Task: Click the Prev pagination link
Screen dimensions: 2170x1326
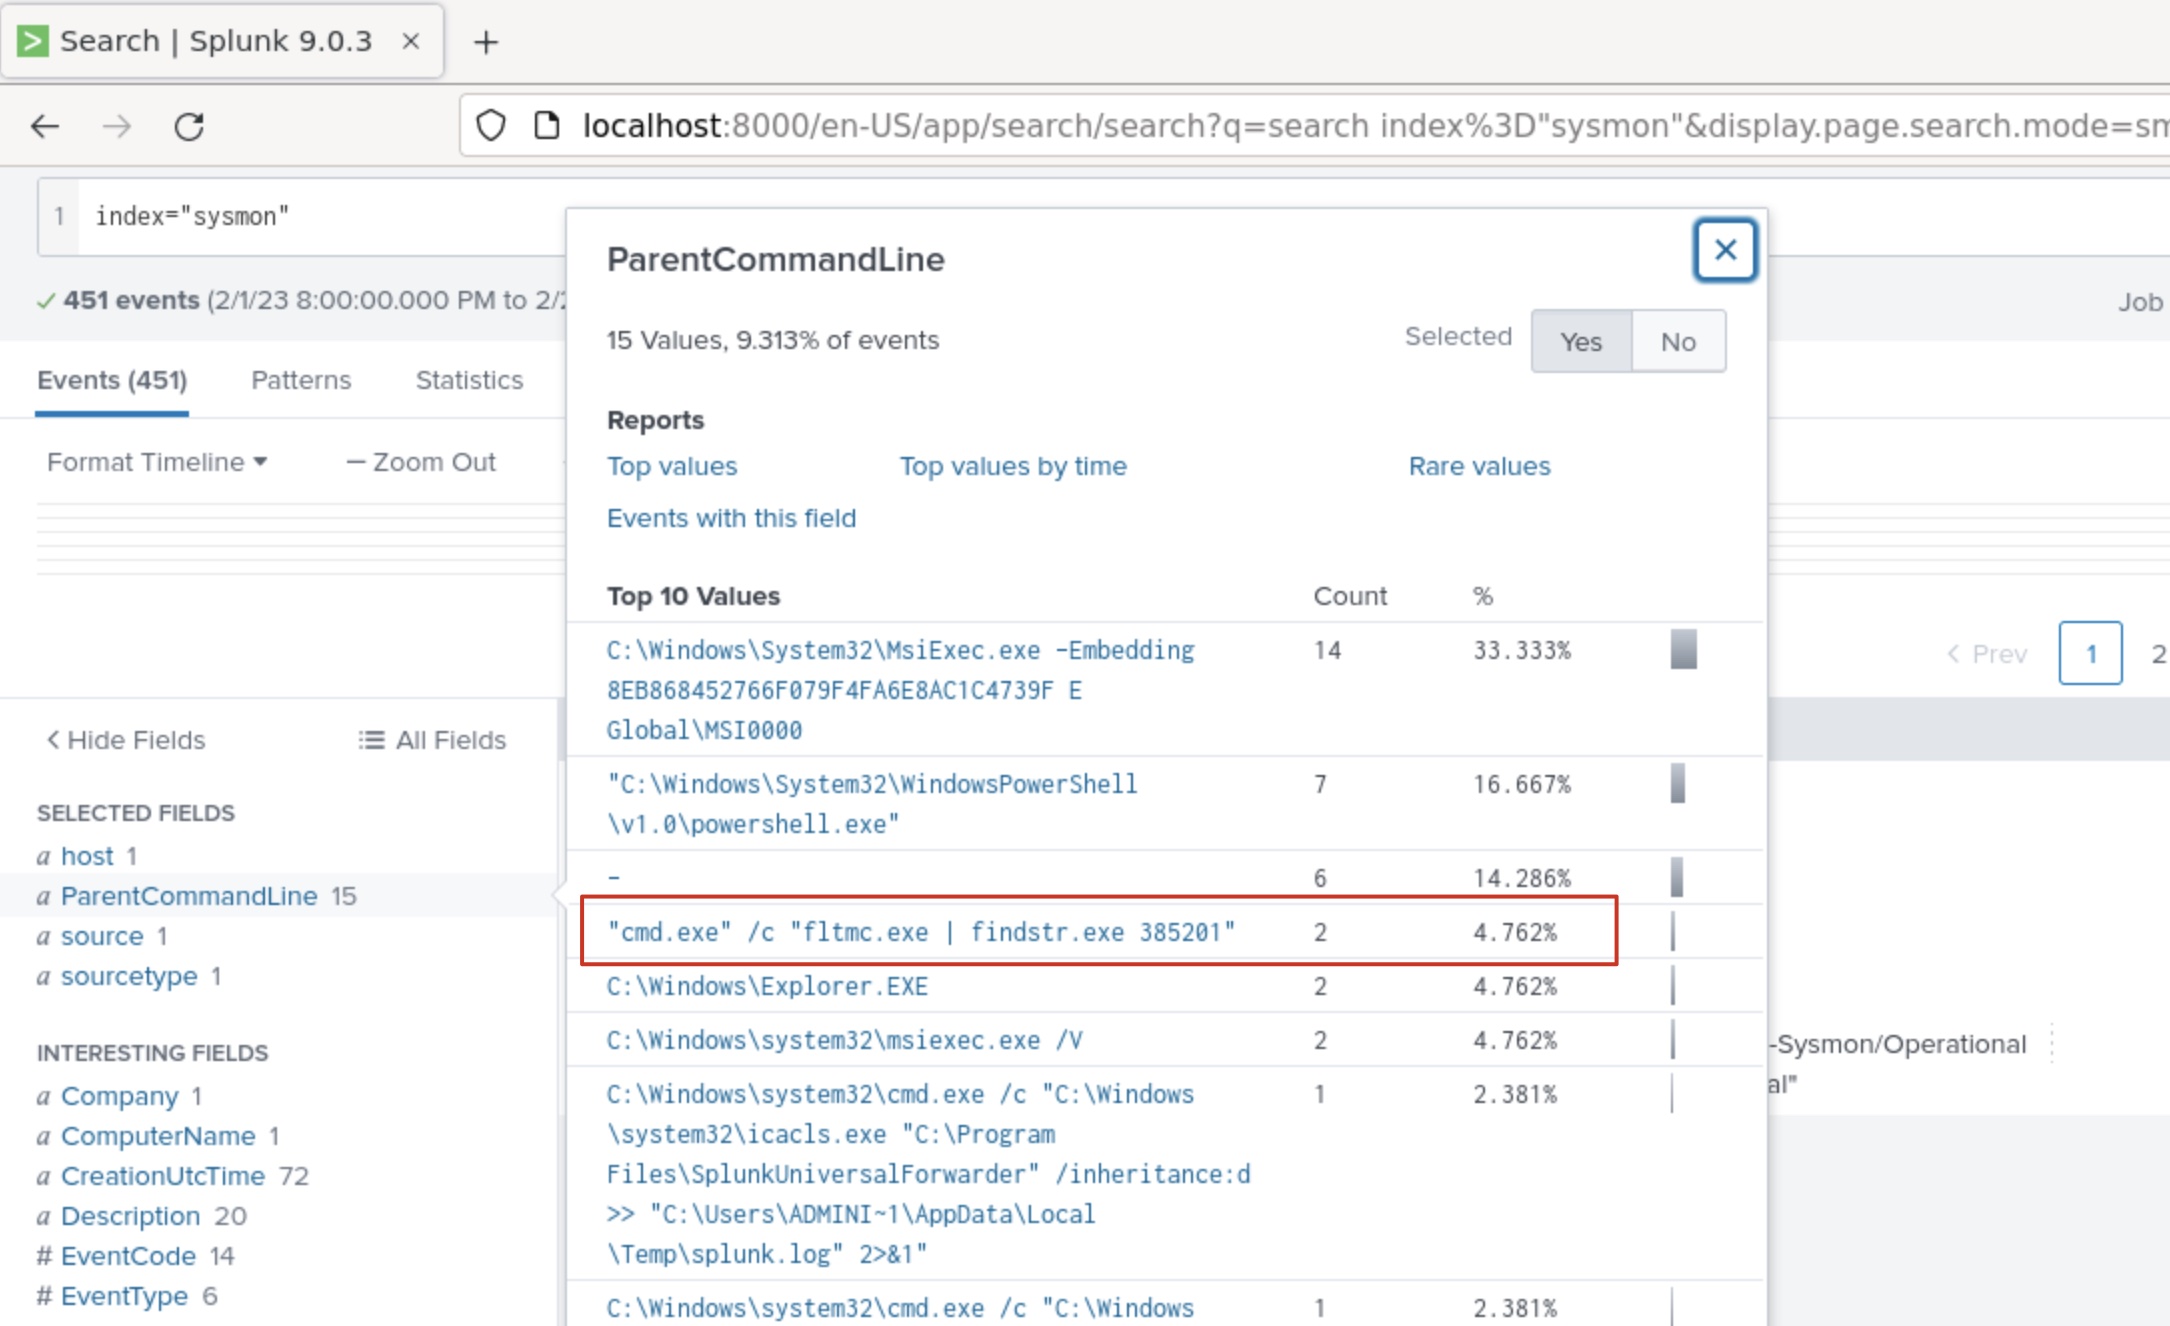Action: pos(1987,654)
